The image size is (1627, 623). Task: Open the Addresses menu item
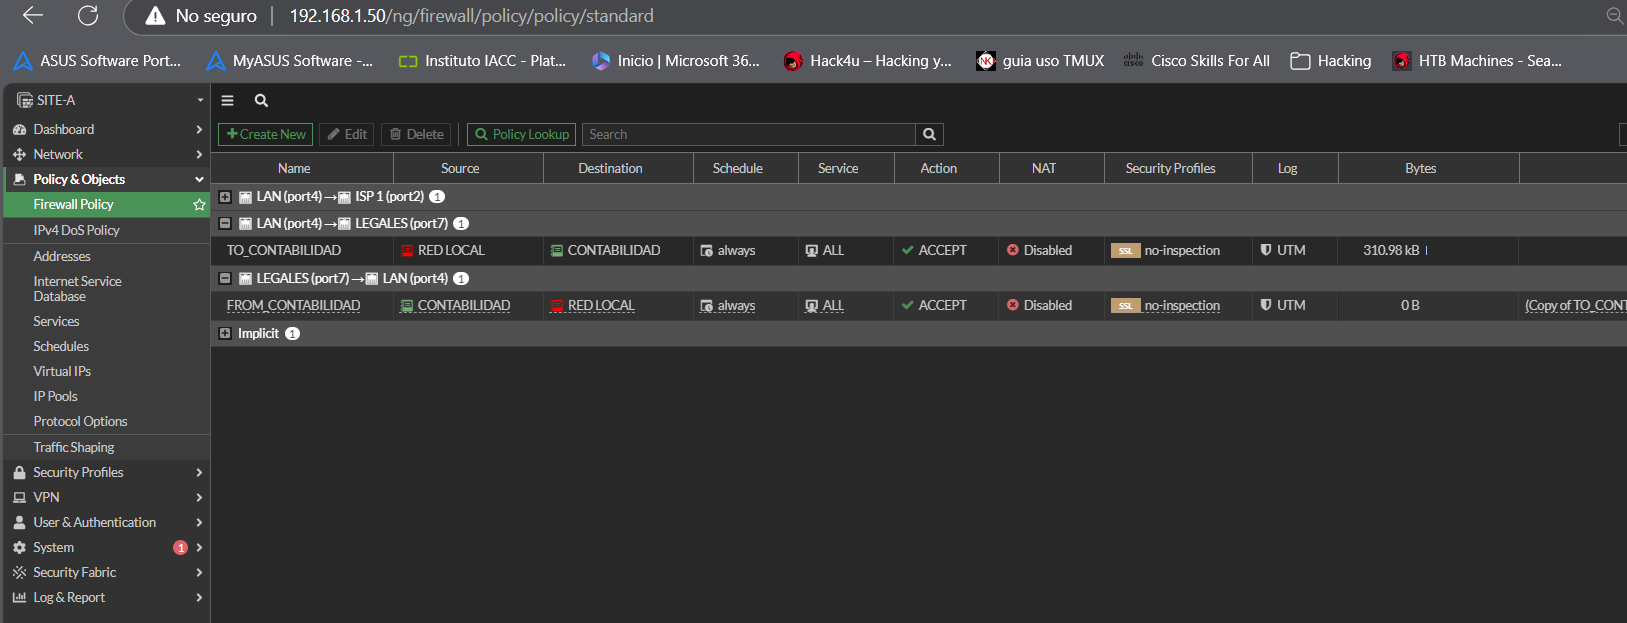point(62,256)
